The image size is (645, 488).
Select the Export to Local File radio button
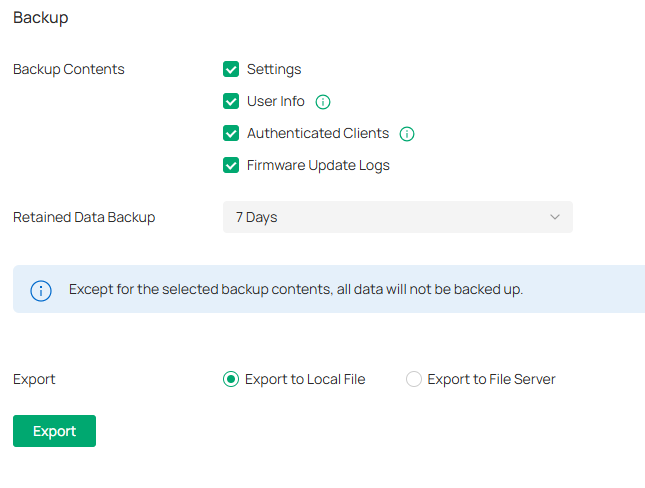click(231, 379)
